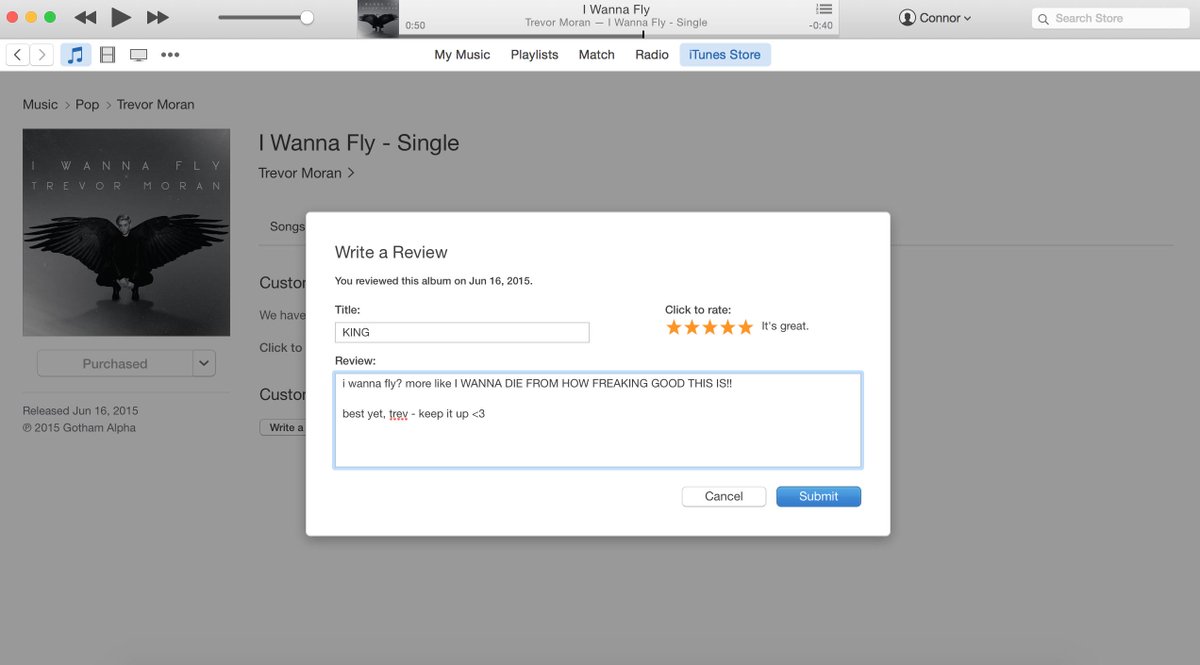Expand the dropdown arrow beside Purchased
Viewport: 1200px width, 665px height.
(x=204, y=364)
